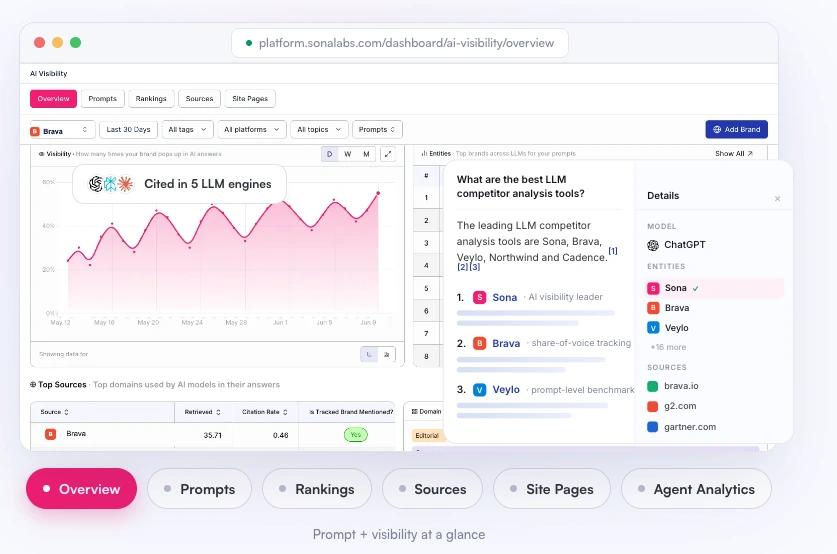
Task: Switch chart granularity to W (weekly)
Action: point(348,154)
